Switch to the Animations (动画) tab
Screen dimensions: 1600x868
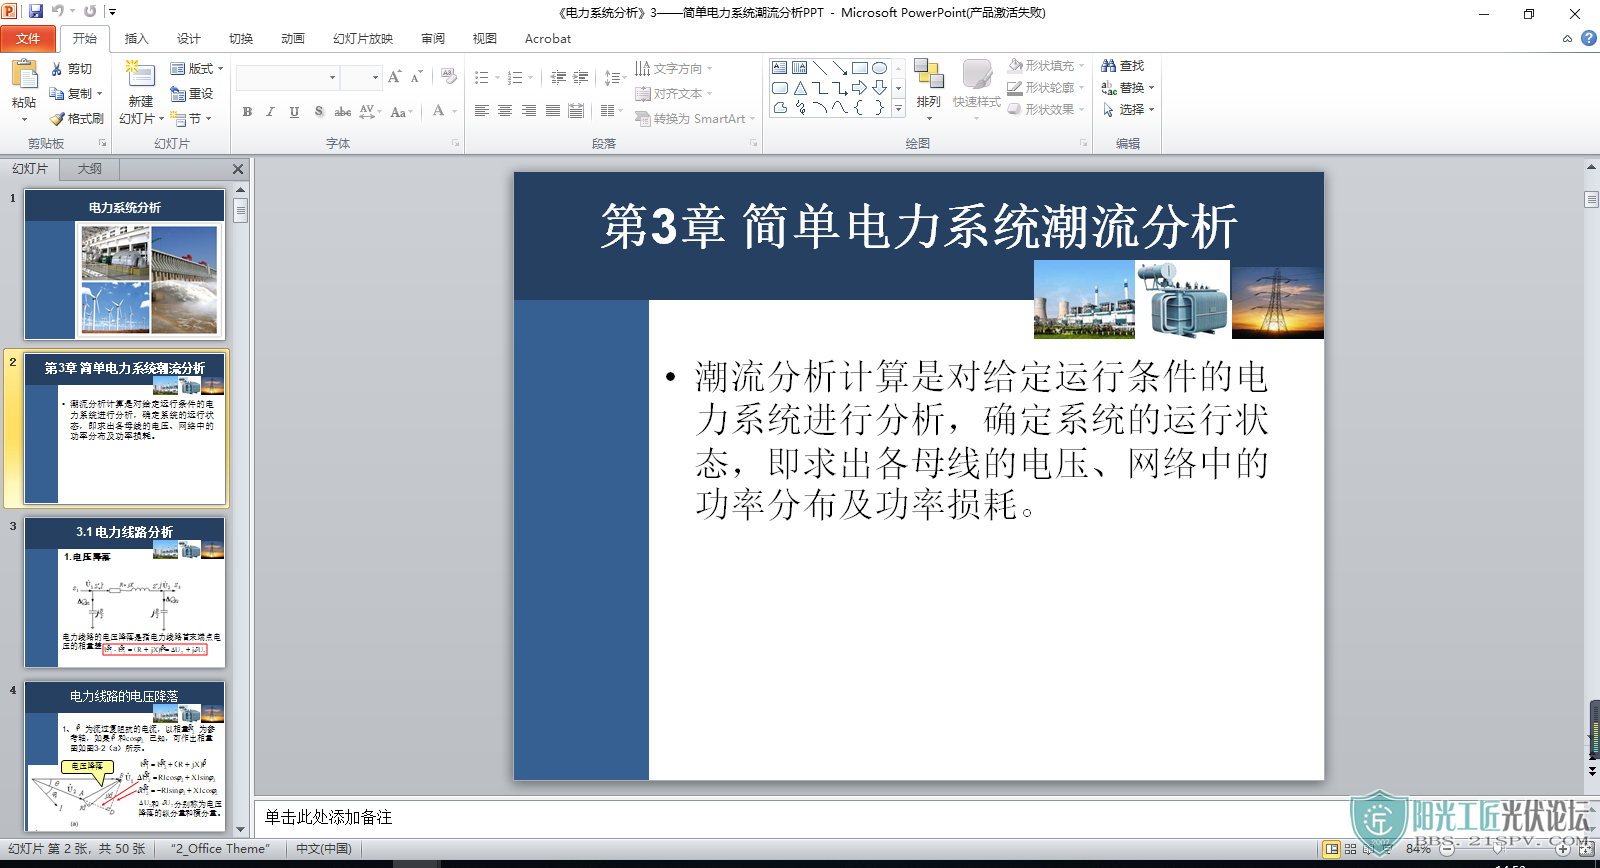292,38
